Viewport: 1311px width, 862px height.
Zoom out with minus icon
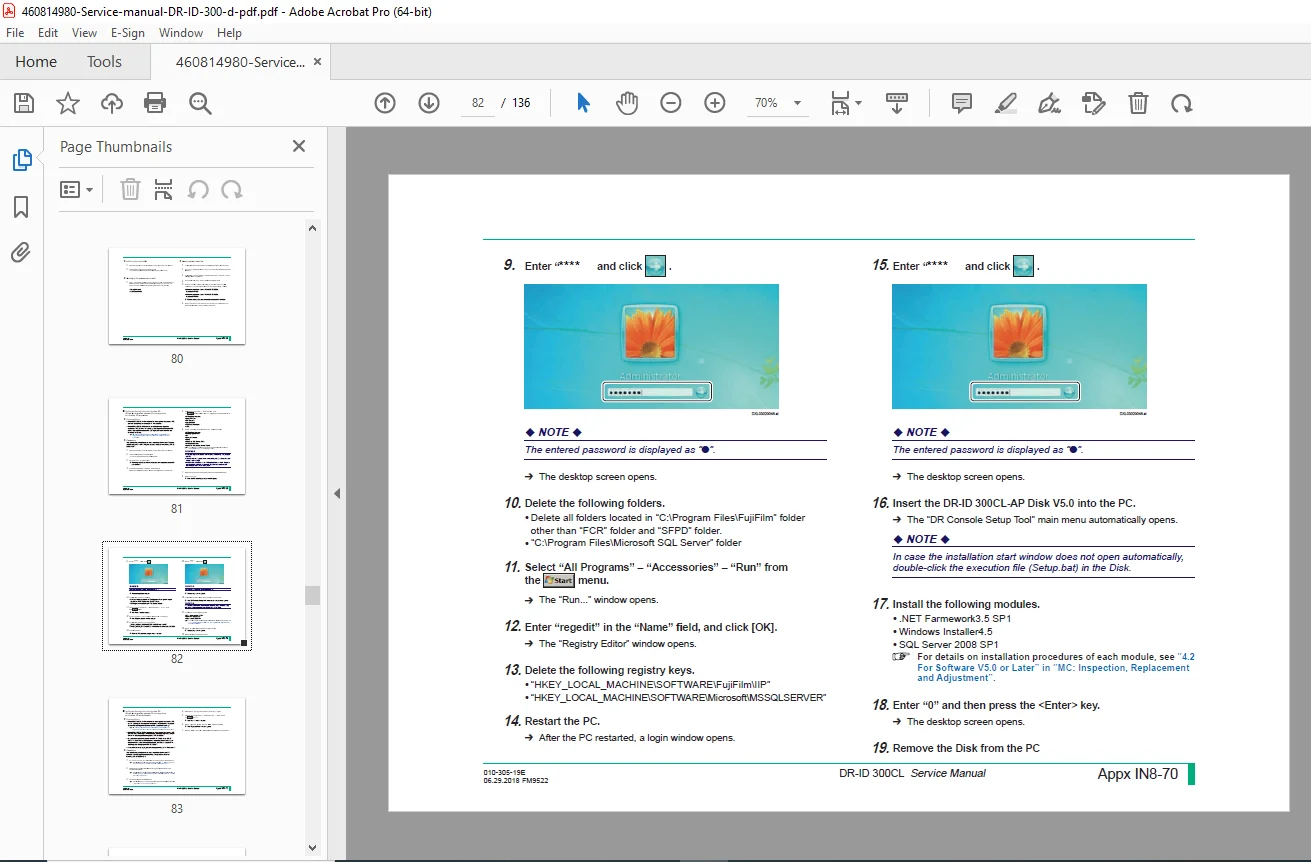tap(671, 103)
